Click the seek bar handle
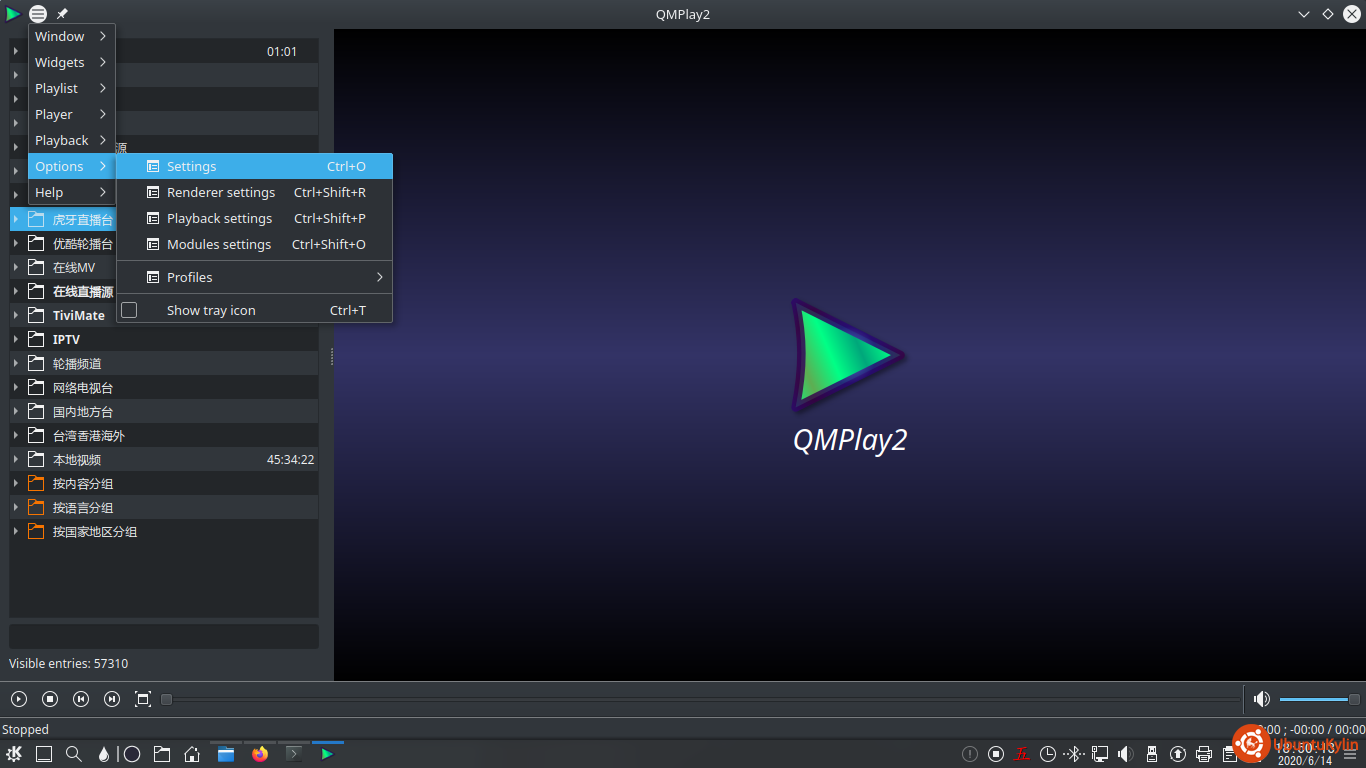The width and height of the screenshot is (1366, 768). coord(166,699)
